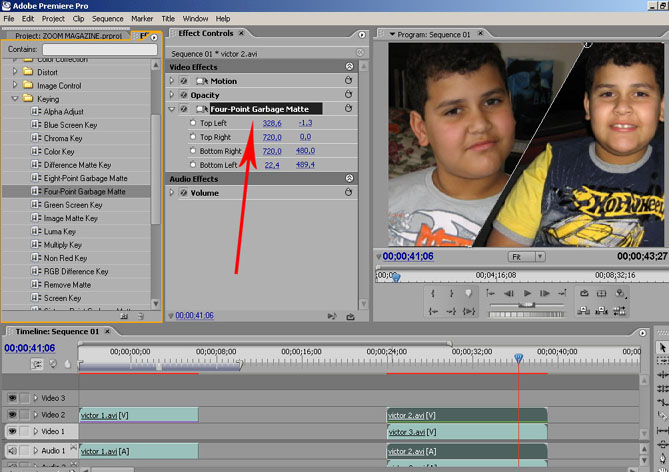Reset the Motion effect
669x472 pixels.
(x=349, y=81)
